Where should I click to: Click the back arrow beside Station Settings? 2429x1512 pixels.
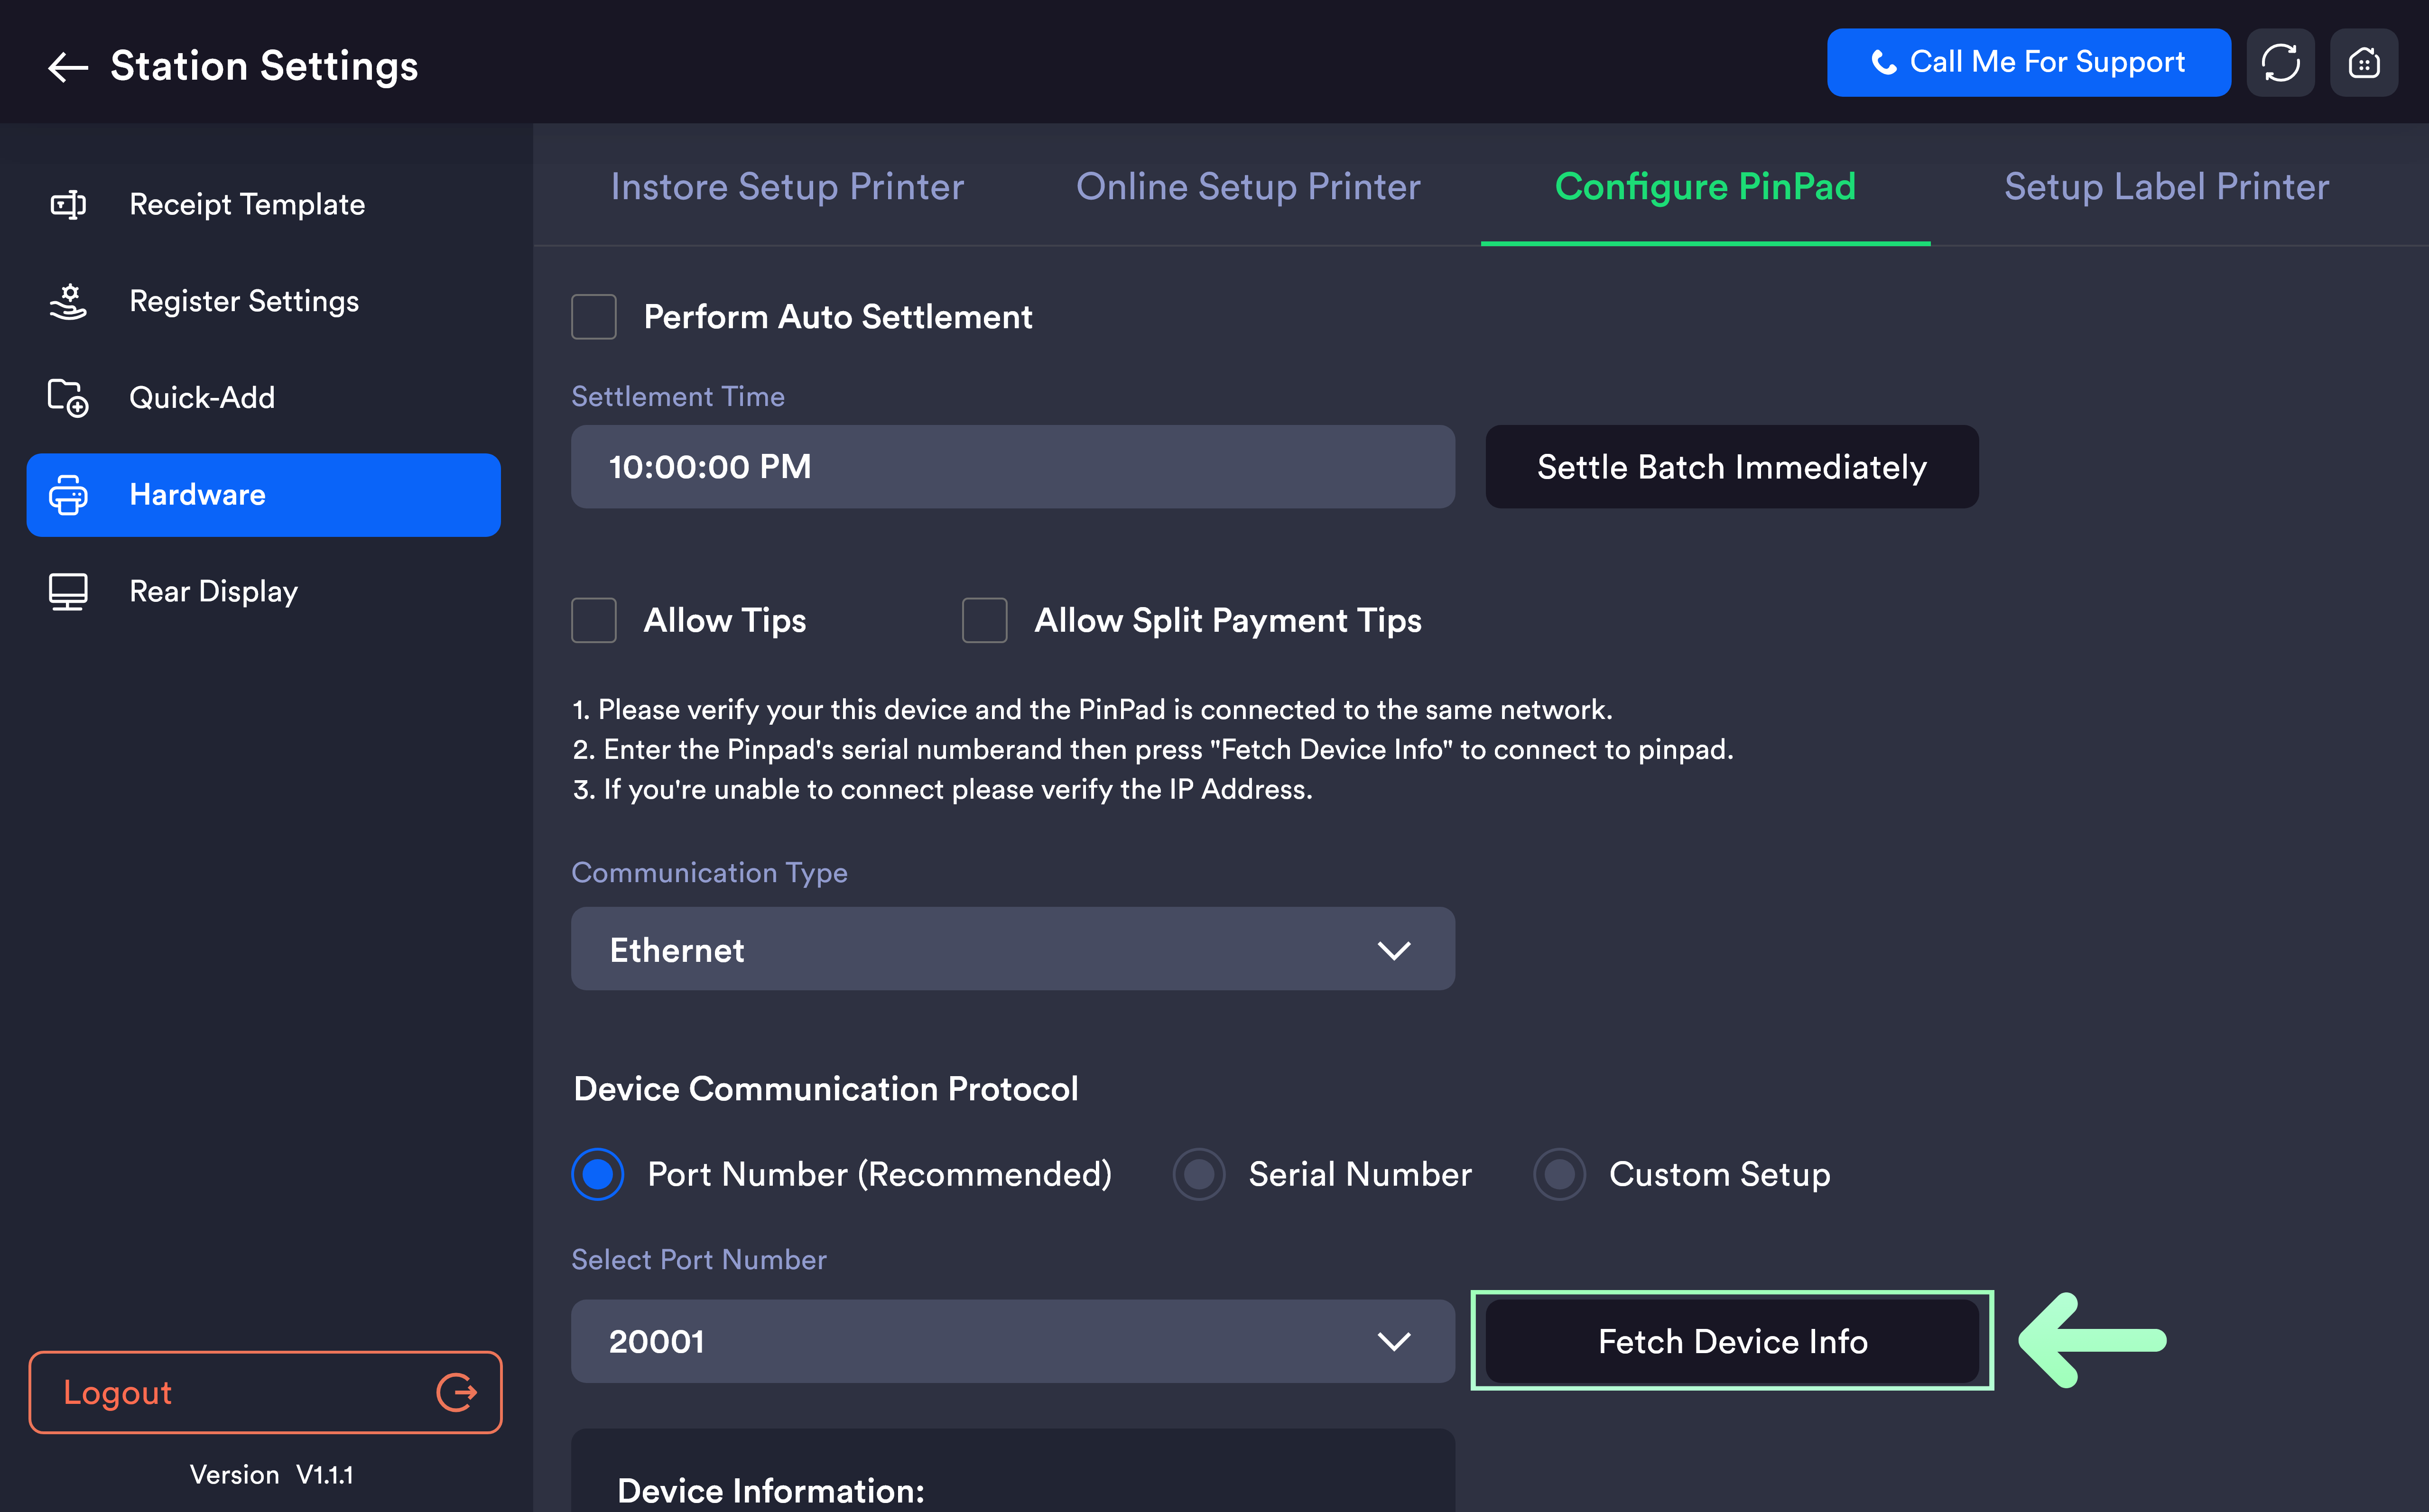[x=68, y=66]
